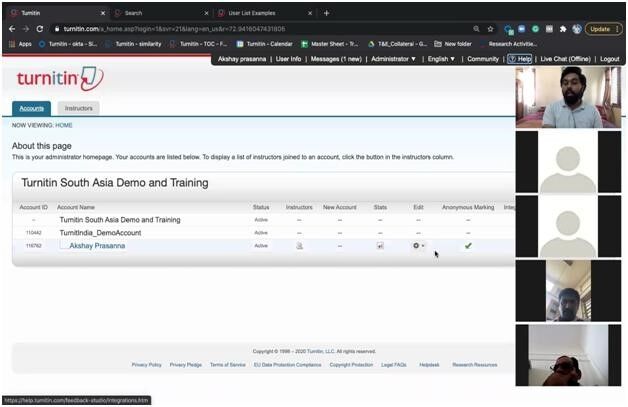Switch to the Instructors tab

click(x=78, y=108)
